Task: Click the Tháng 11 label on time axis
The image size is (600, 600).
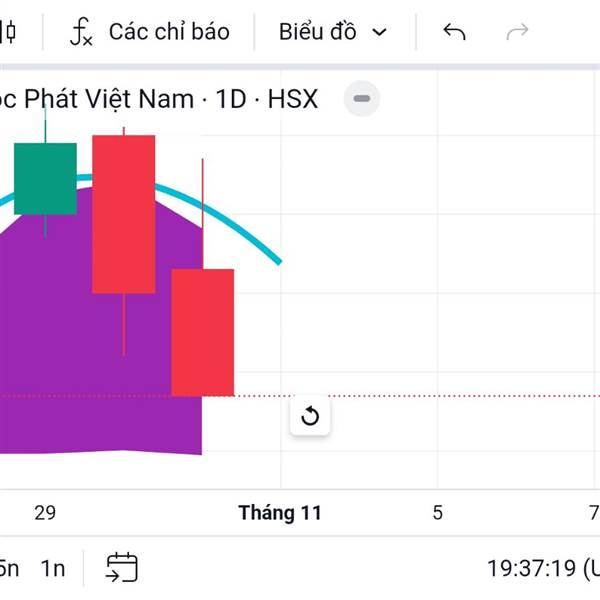Action: click(280, 513)
